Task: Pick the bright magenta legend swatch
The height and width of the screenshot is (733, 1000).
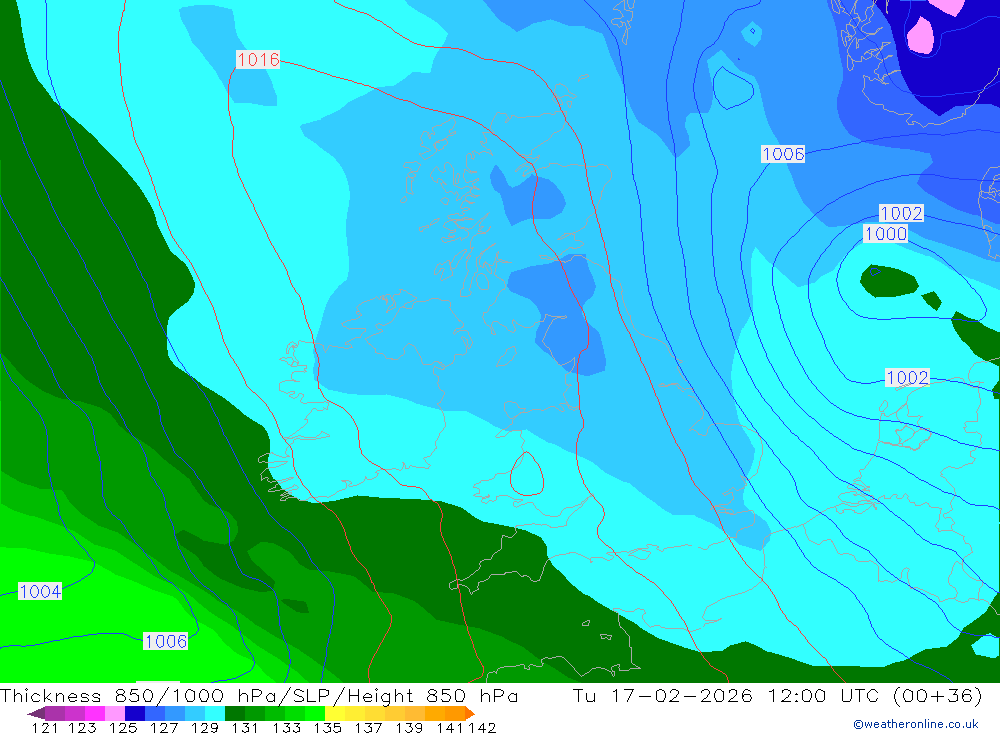Action: point(94,713)
